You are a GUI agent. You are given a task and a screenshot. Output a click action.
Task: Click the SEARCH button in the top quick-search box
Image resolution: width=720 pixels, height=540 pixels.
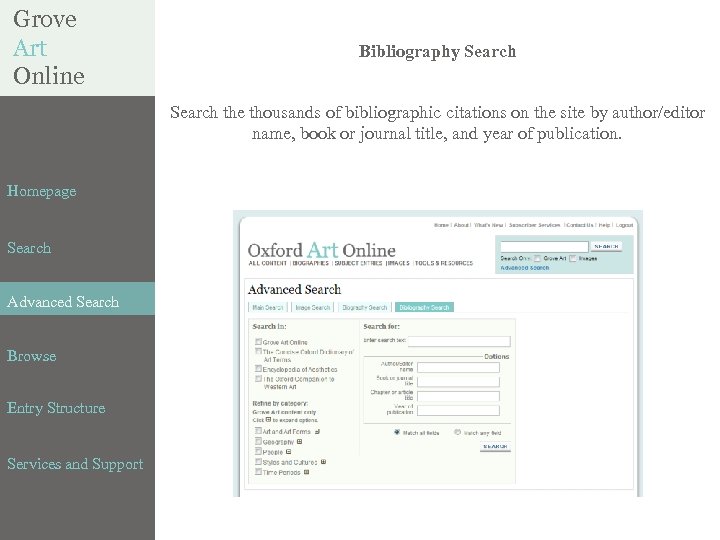pyautogui.click(x=606, y=247)
